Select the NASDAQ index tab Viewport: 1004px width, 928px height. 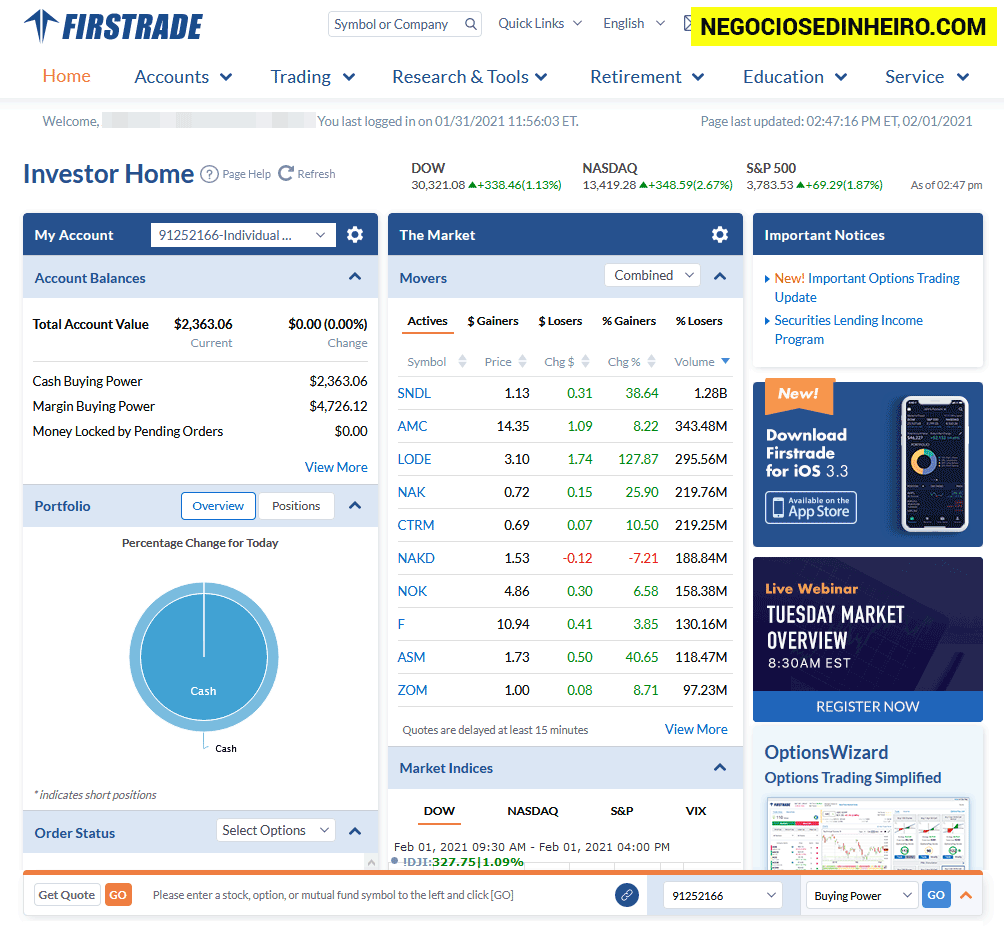coord(533,811)
